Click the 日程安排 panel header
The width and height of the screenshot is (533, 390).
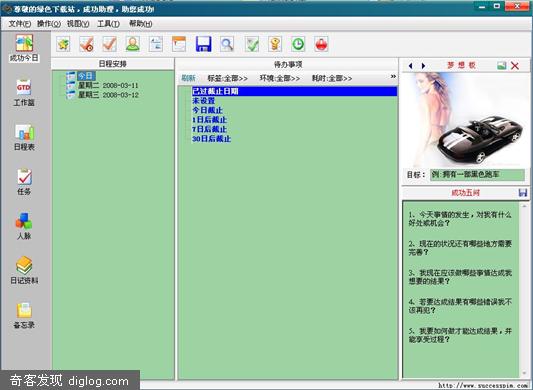(113, 64)
